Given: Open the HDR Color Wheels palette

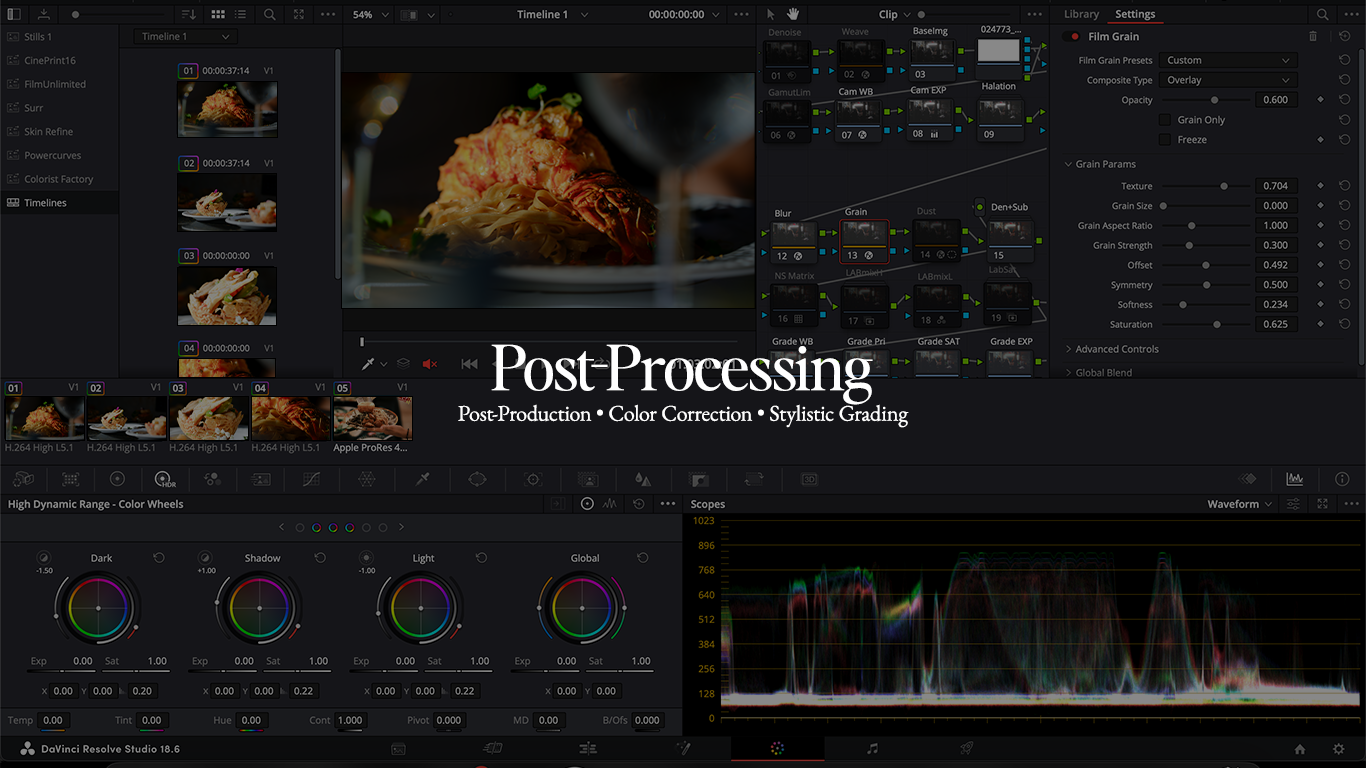Looking at the screenshot, I should pos(164,479).
